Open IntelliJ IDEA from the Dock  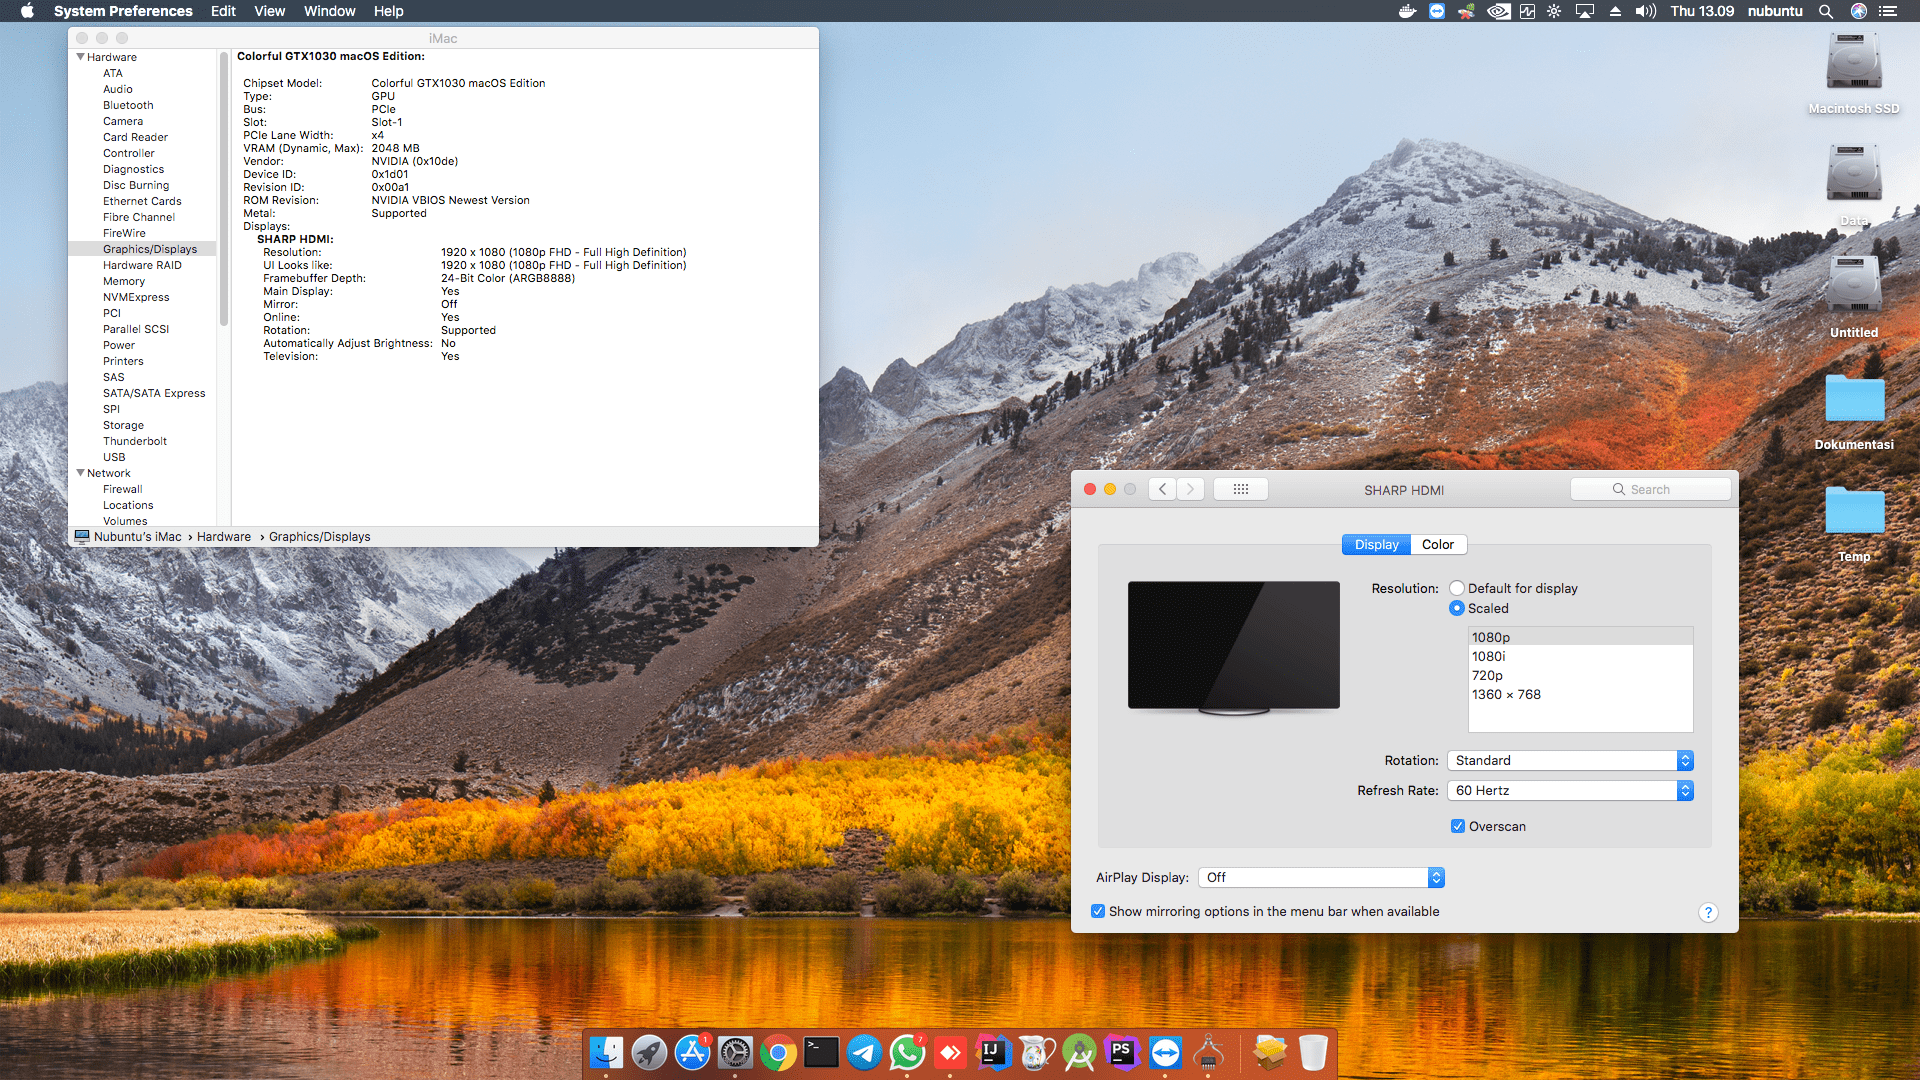(x=992, y=1052)
